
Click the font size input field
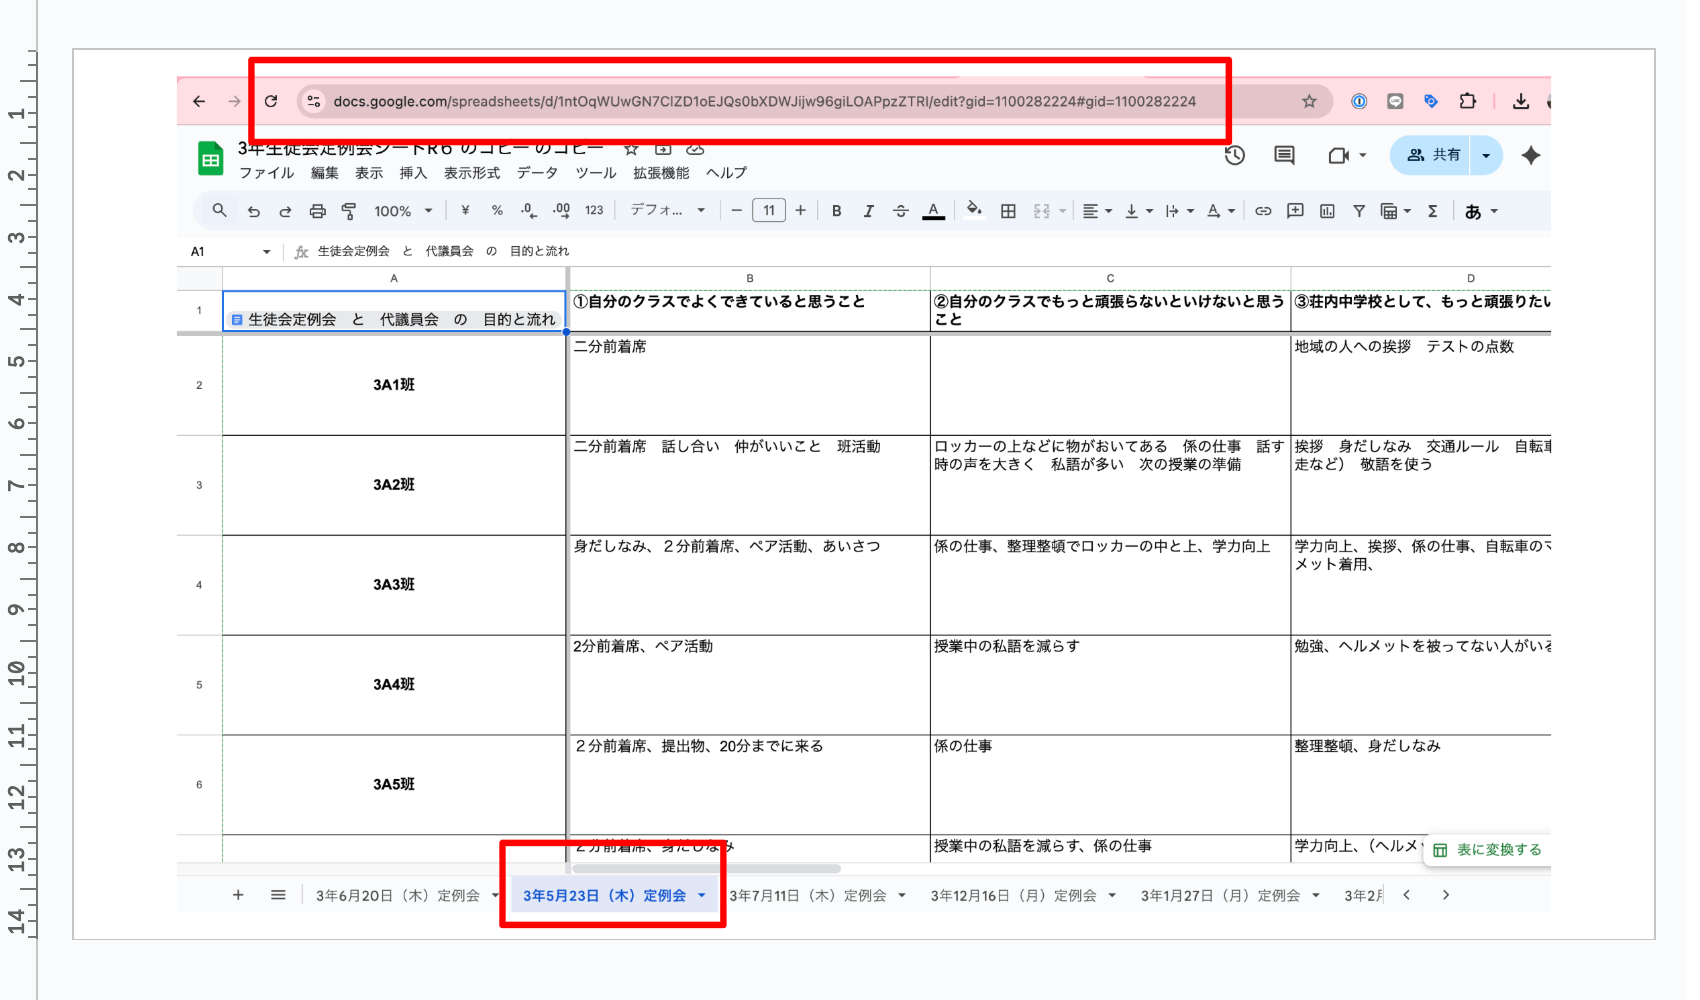click(x=768, y=211)
